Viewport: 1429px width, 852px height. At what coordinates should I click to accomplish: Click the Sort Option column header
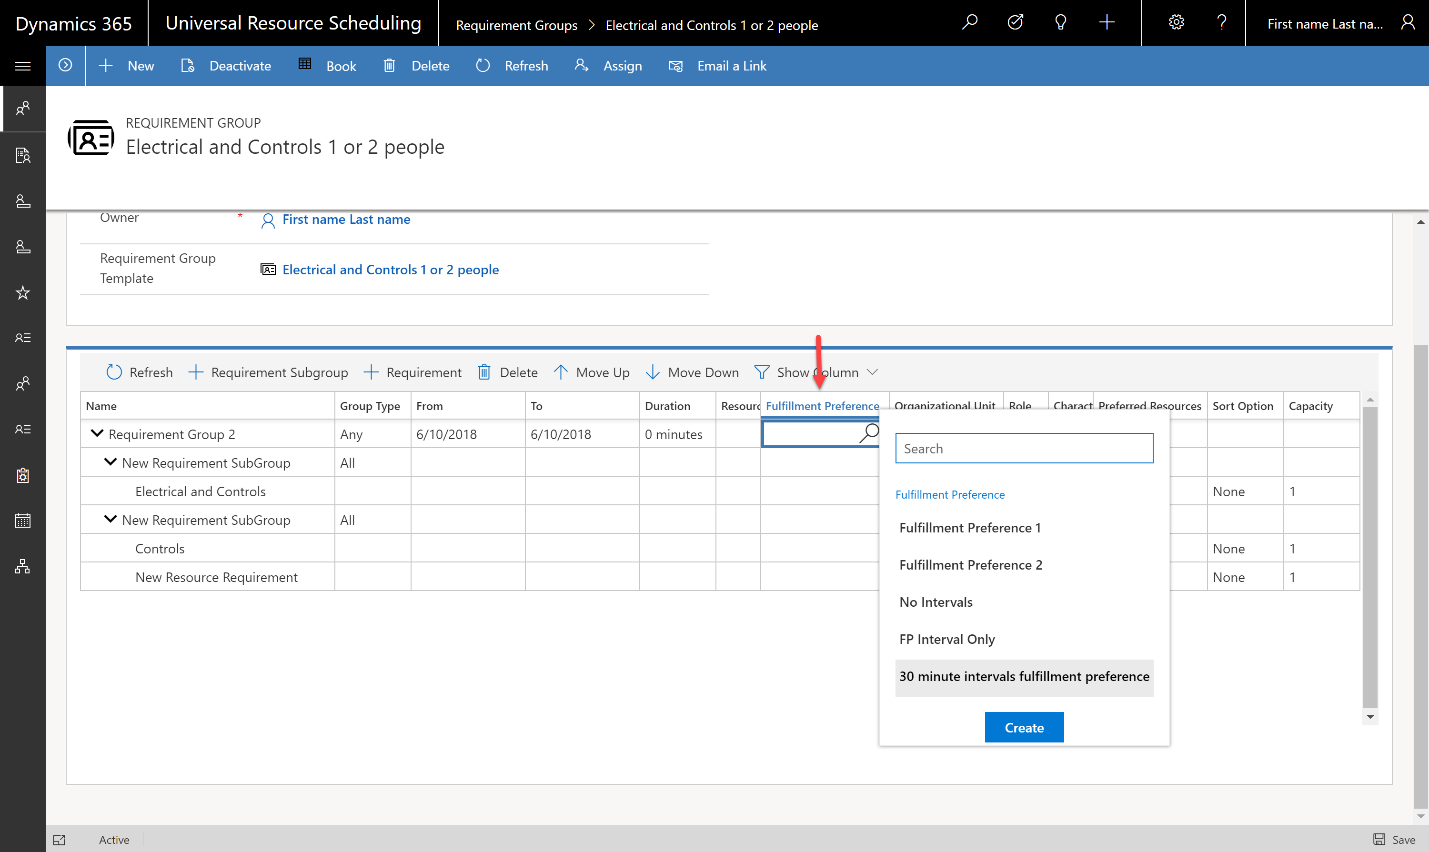click(x=1243, y=406)
